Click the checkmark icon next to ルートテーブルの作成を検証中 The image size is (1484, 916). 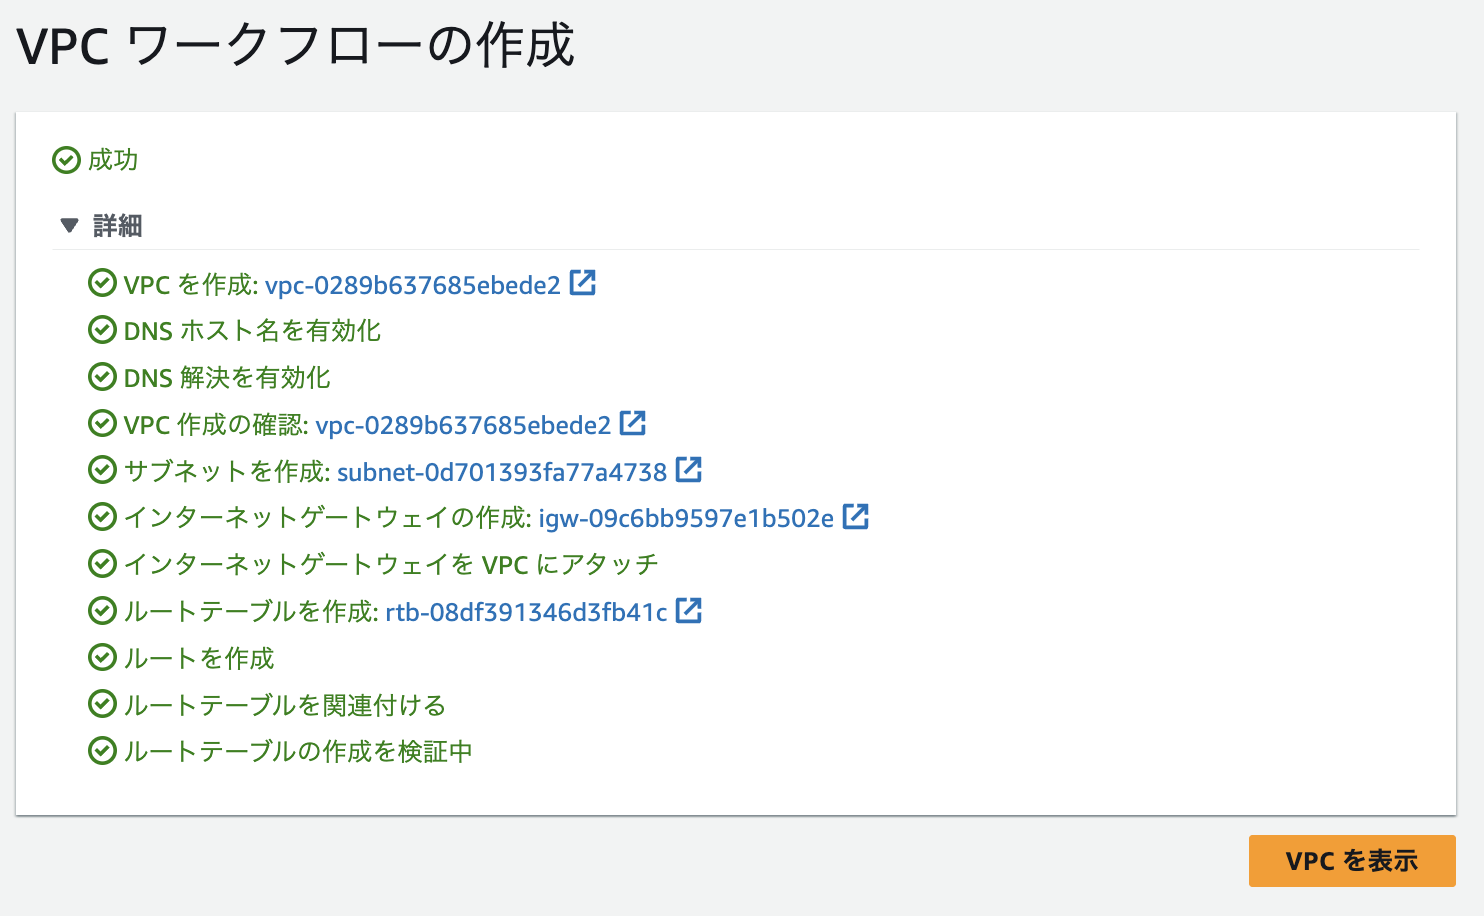click(x=103, y=750)
